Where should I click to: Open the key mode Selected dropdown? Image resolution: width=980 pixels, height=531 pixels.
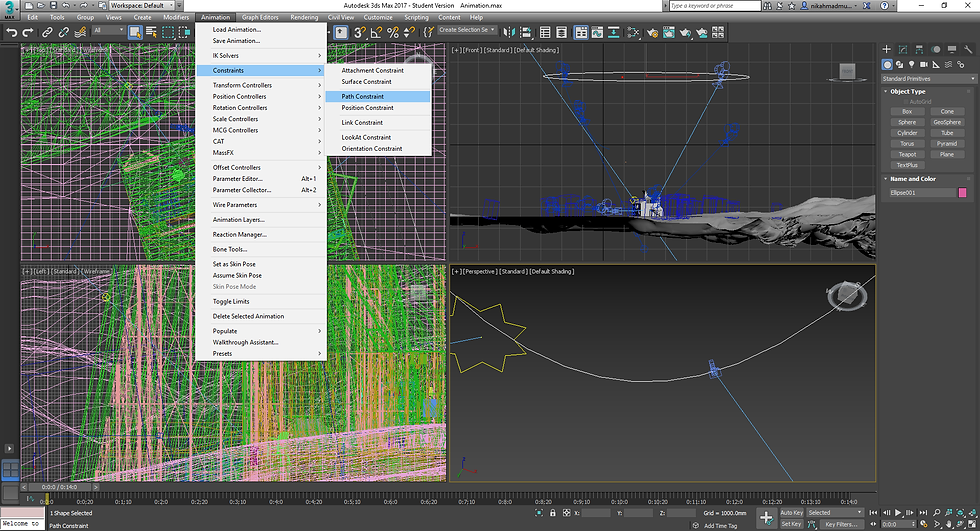(834, 512)
